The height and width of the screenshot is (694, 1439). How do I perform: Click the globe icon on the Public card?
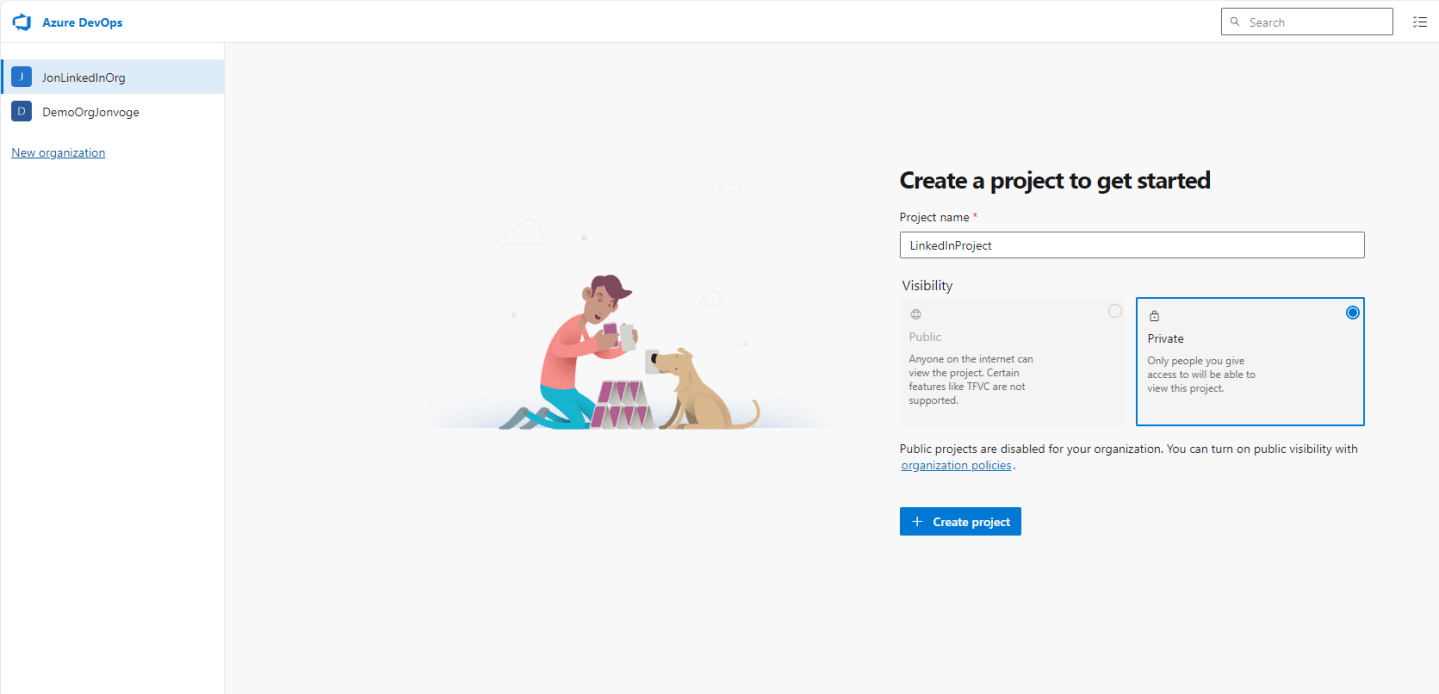915,313
